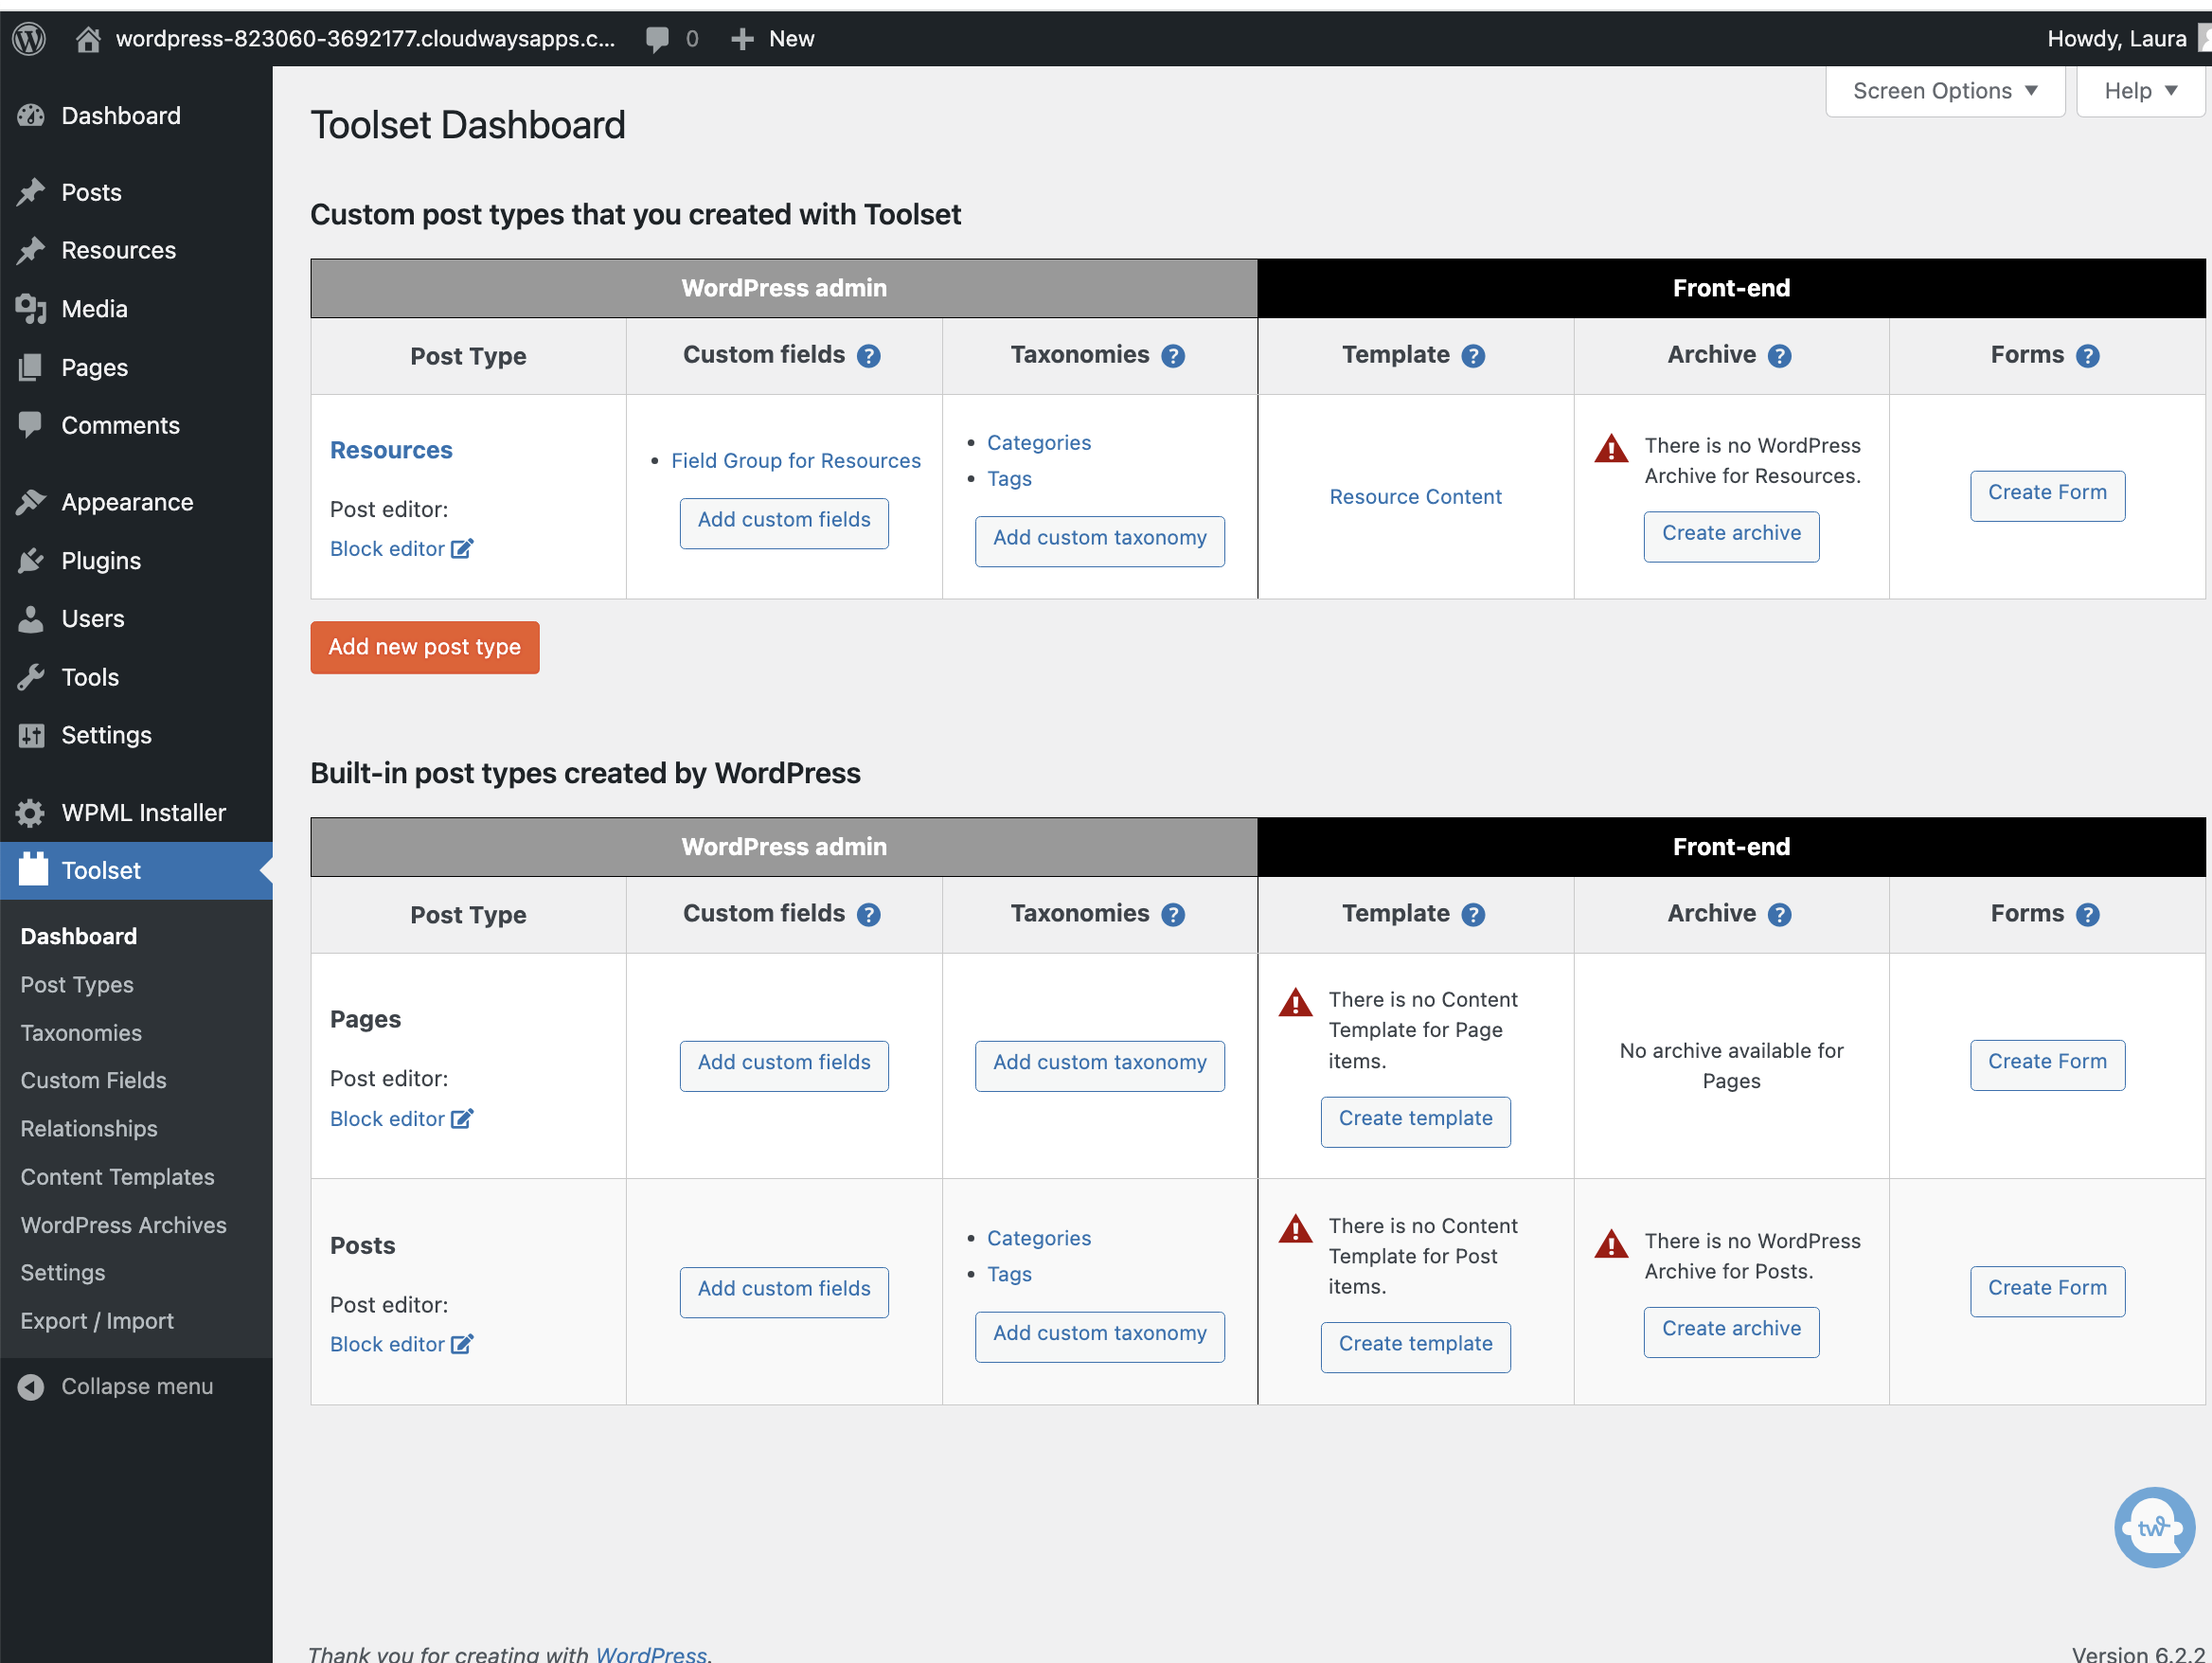Expand the Help dropdown
Viewport: 2212px width, 1663px height.
pos(2140,91)
